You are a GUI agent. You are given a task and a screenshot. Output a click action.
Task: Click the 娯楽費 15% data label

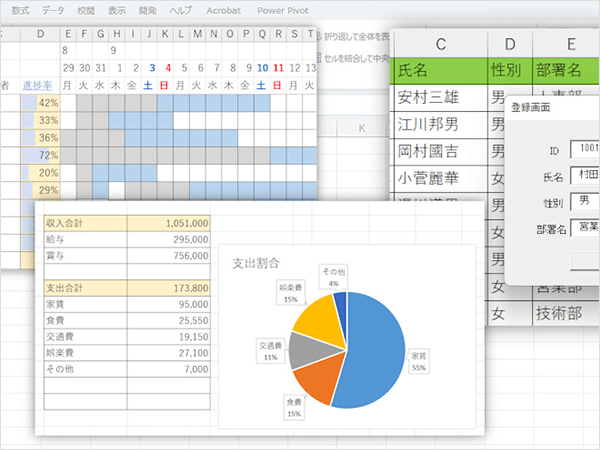290,293
